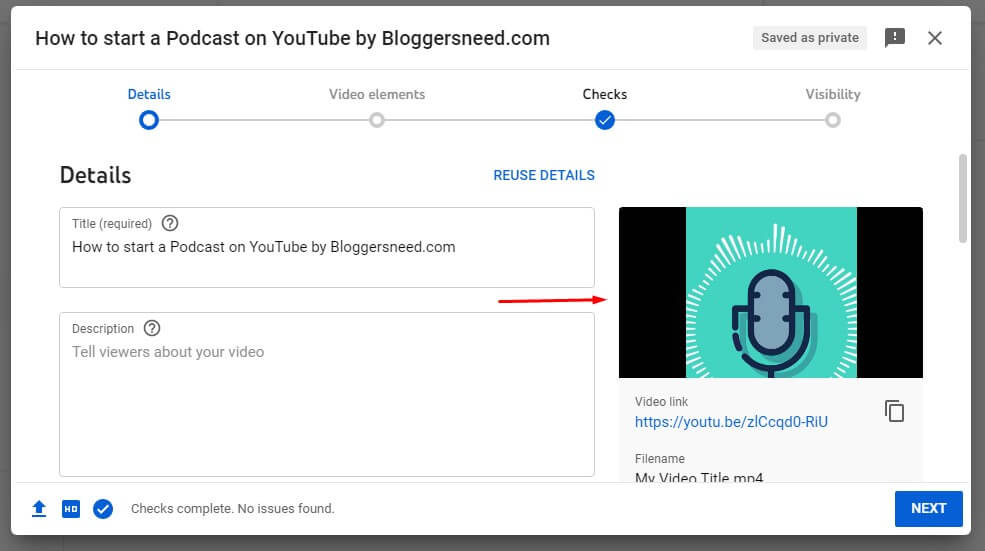Copy the video link icon

895,411
